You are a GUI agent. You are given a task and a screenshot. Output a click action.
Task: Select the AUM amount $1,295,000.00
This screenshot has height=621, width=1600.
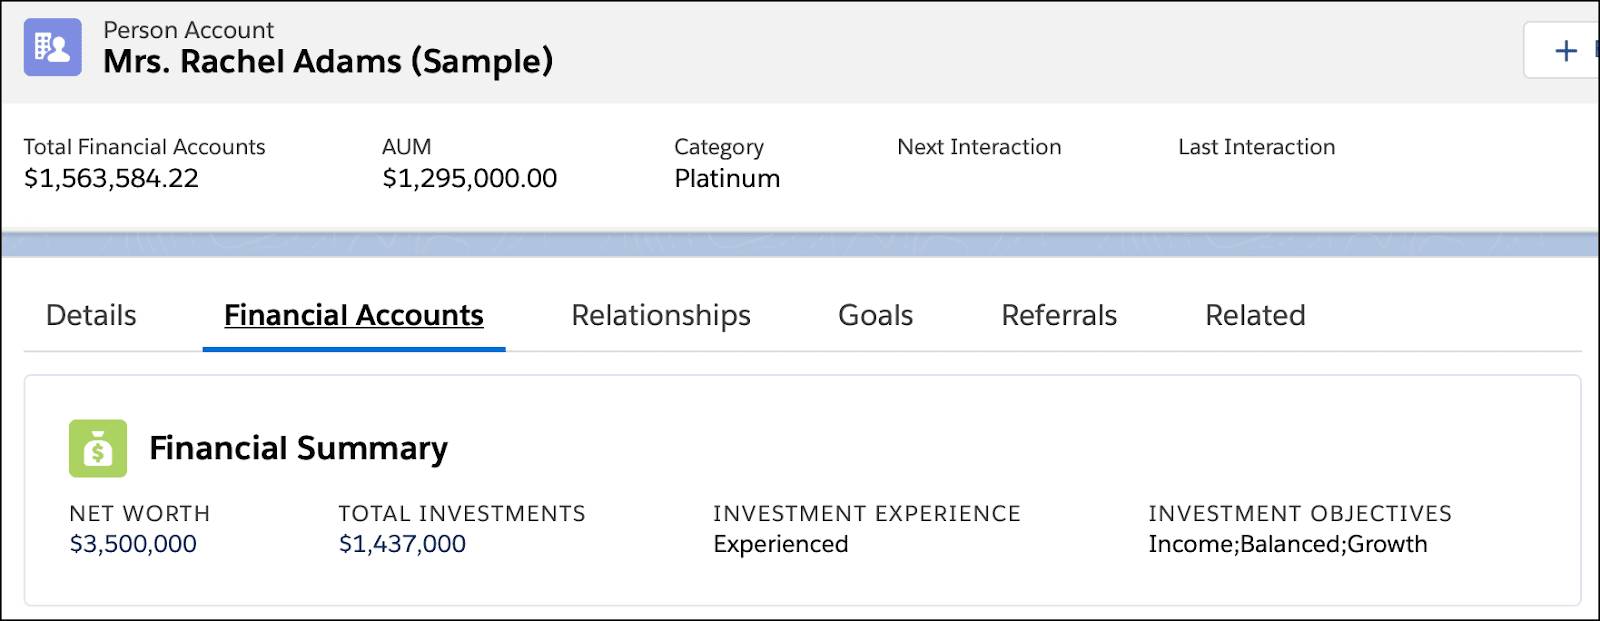[469, 178]
